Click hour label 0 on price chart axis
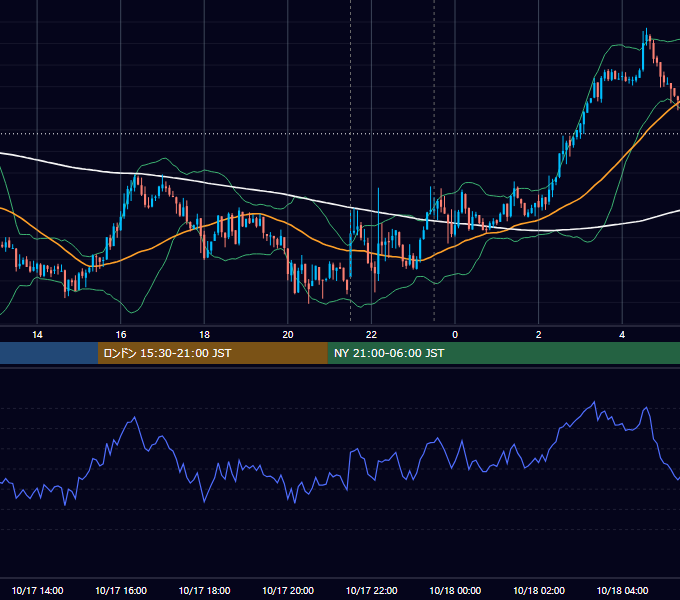Screen dimensions: 680x600 [x=455, y=335]
